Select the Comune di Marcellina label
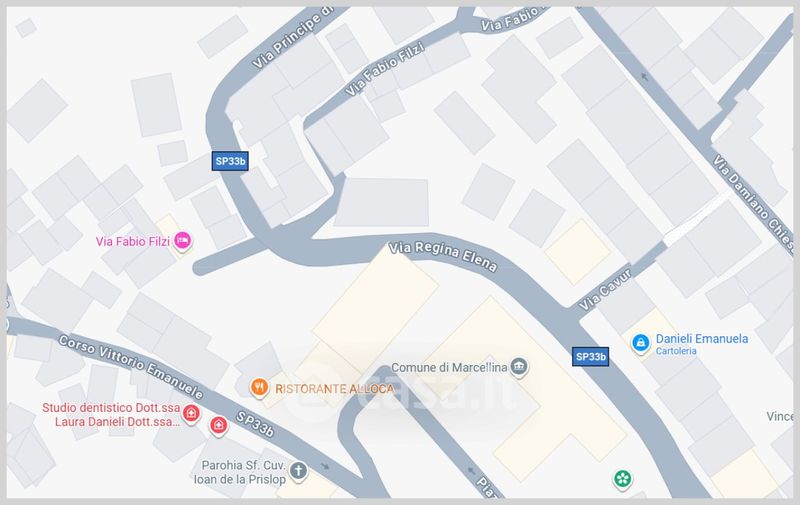The image size is (800, 505). click(x=449, y=367)
